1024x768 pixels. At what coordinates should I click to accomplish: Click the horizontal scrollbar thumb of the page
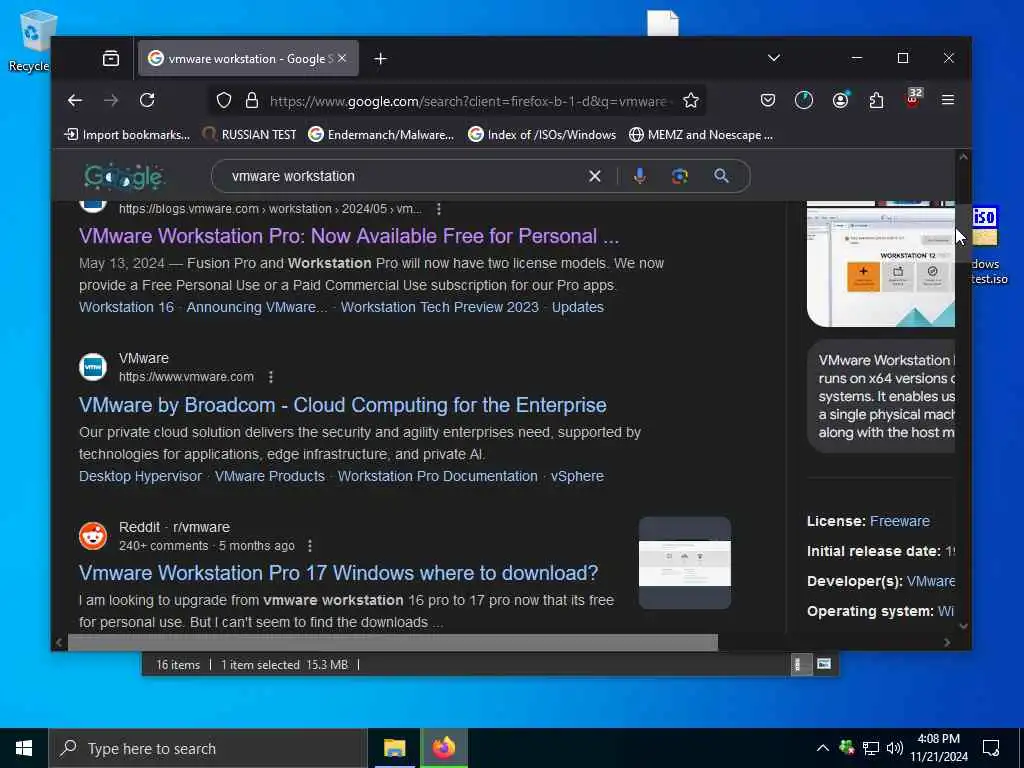[x=392, y=643]
